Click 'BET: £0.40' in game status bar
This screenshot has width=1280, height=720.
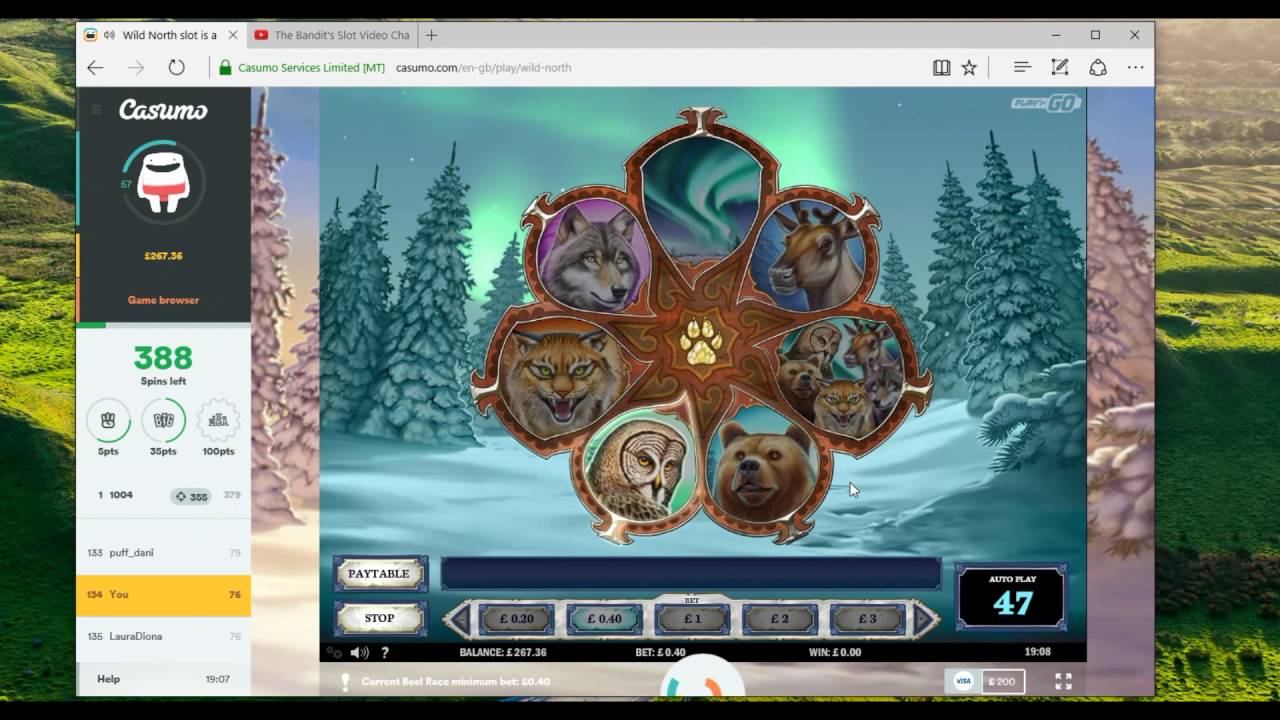pos(661,652)
